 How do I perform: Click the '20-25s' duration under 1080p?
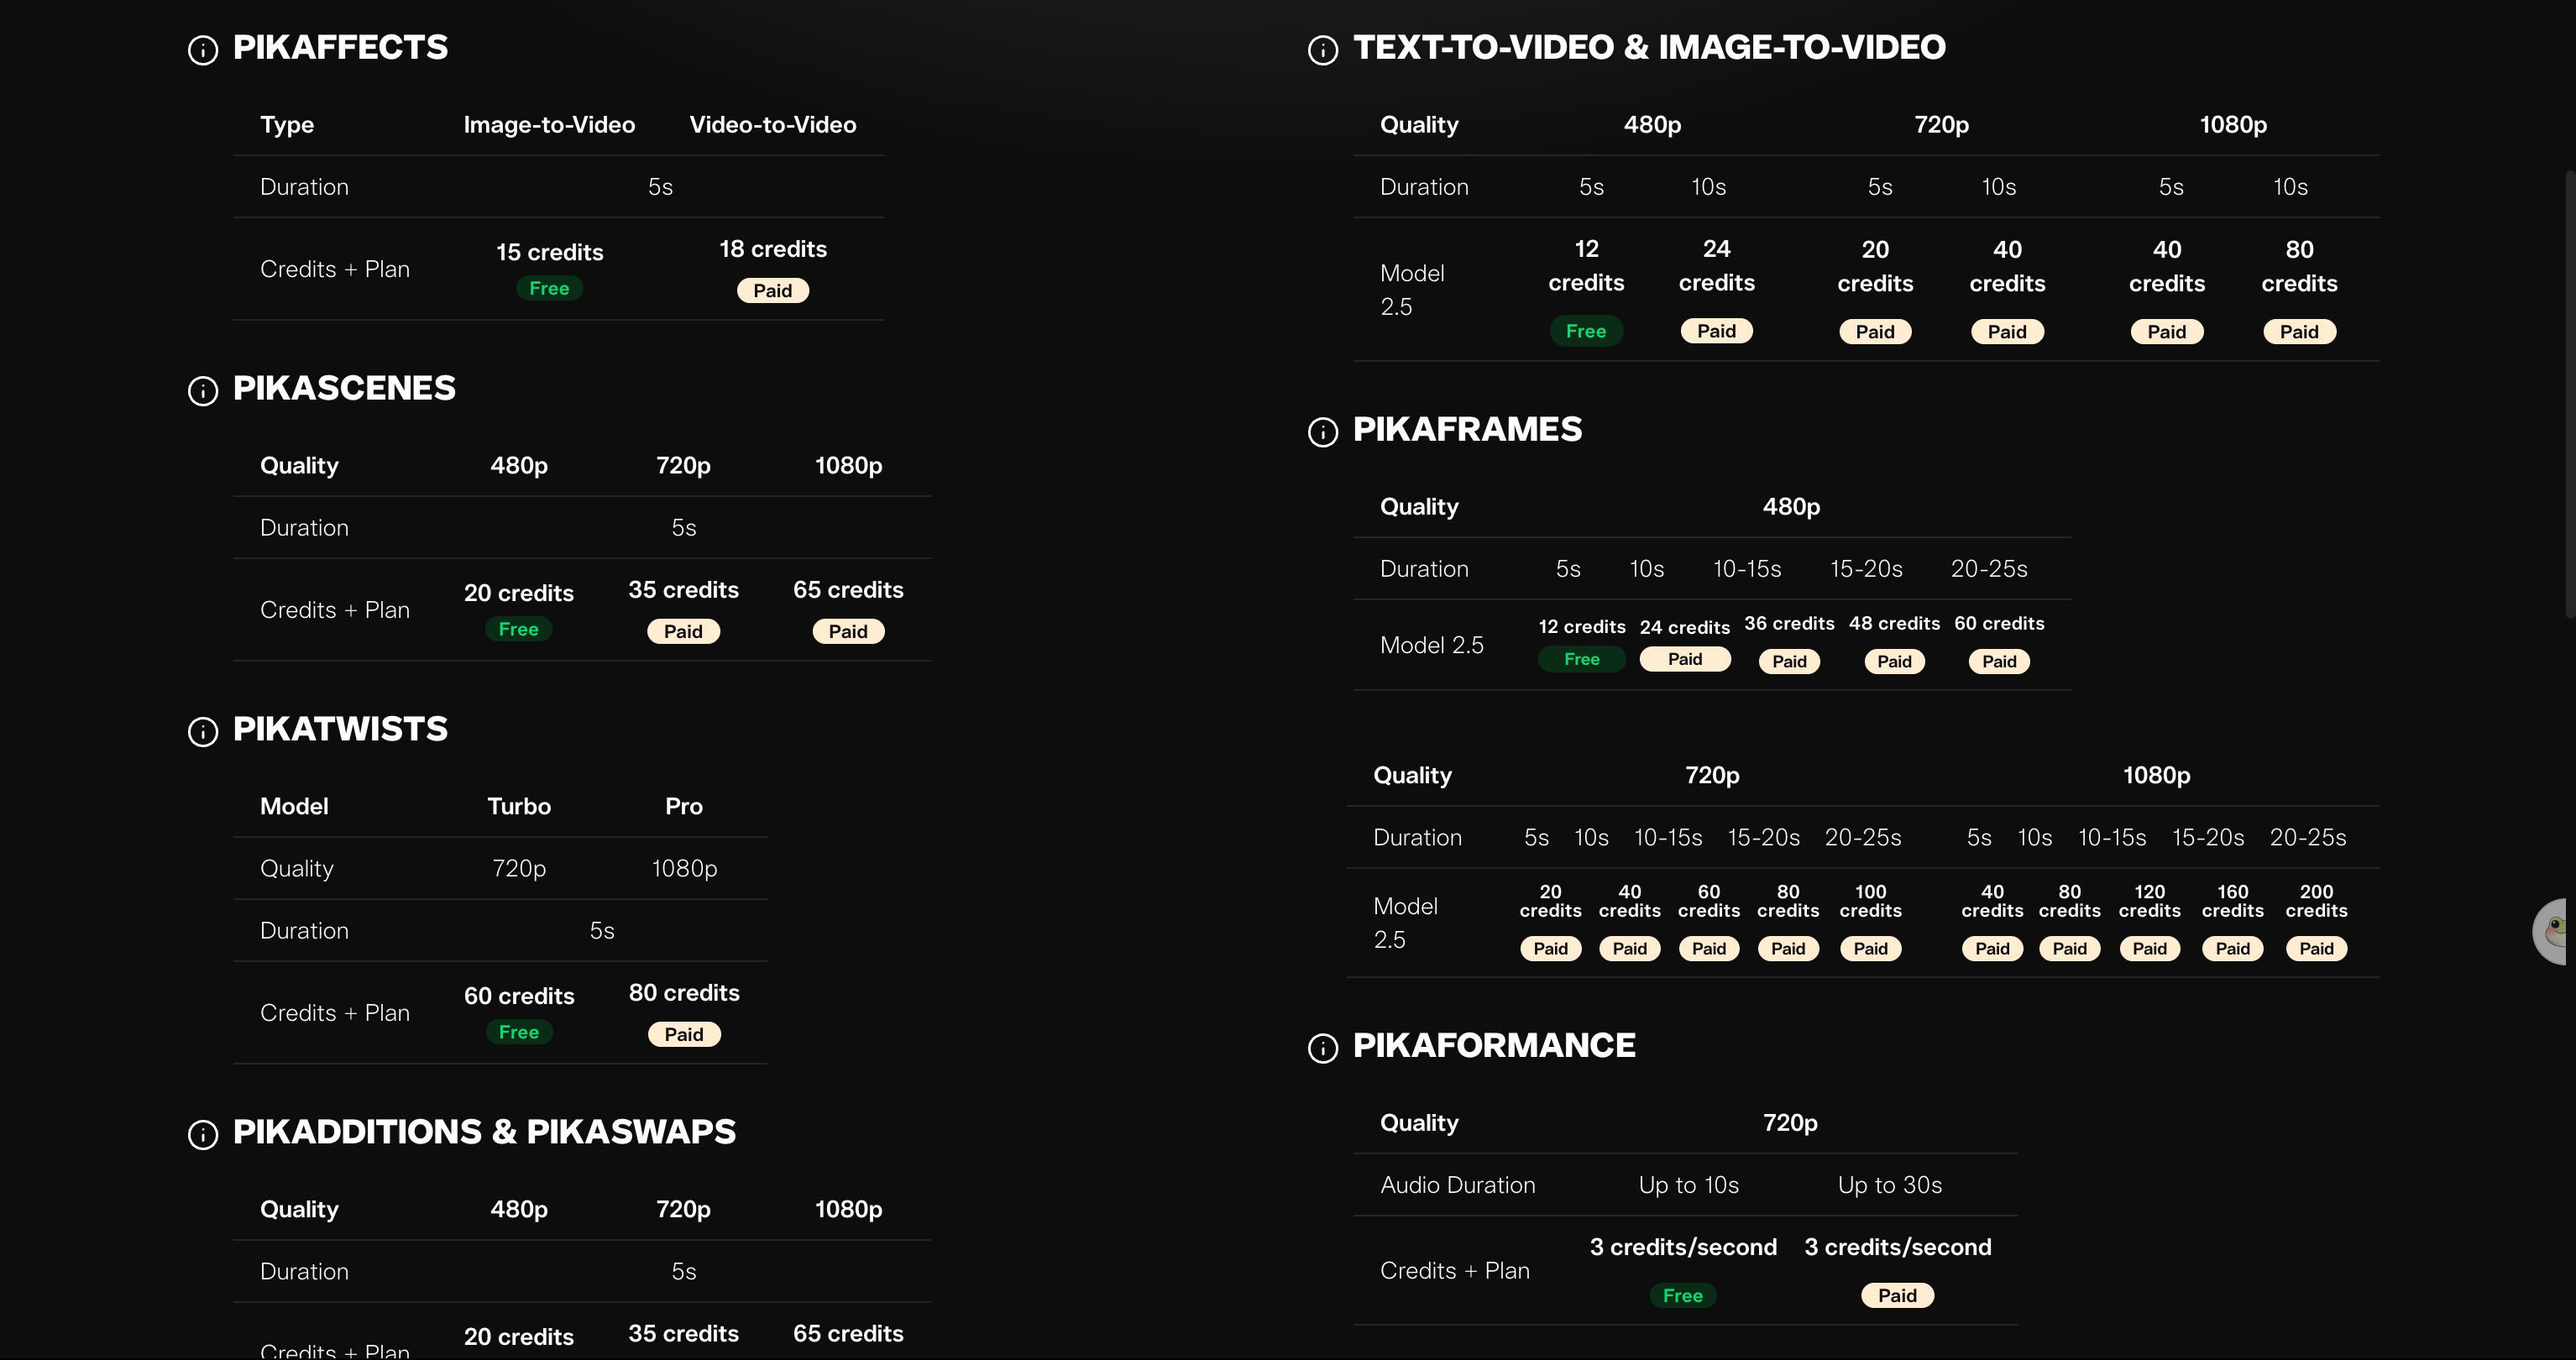[x=2308, y=837]
